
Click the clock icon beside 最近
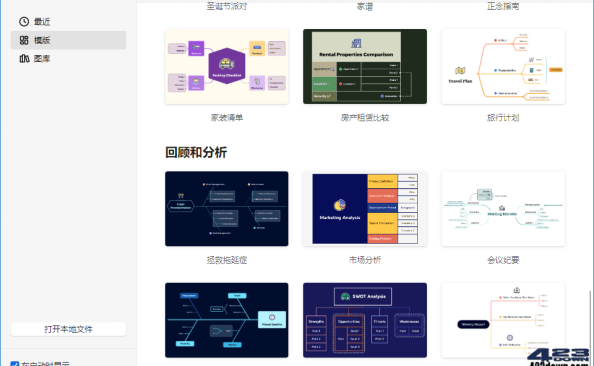click(24, 22)
